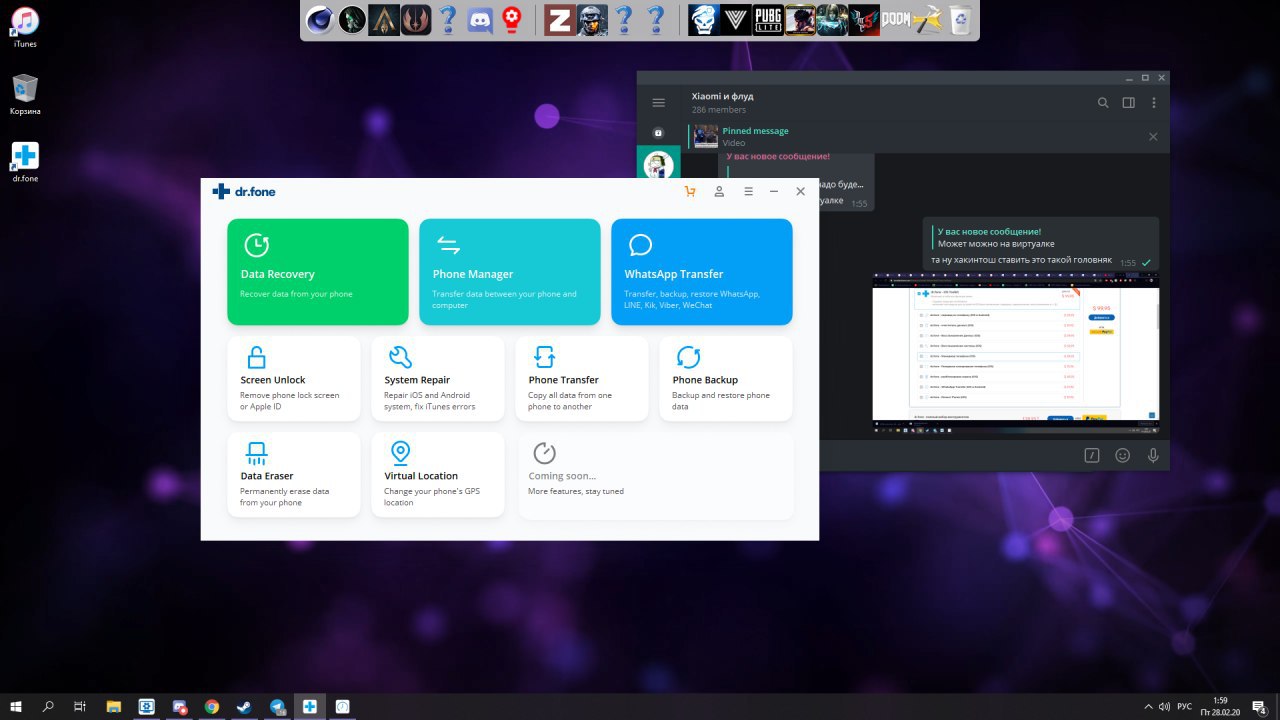The width and height of the screenshot is (1280, 720).
Task: Open the Screen Unlock tool
Action: pyautogui.click(x=294, y=378)
